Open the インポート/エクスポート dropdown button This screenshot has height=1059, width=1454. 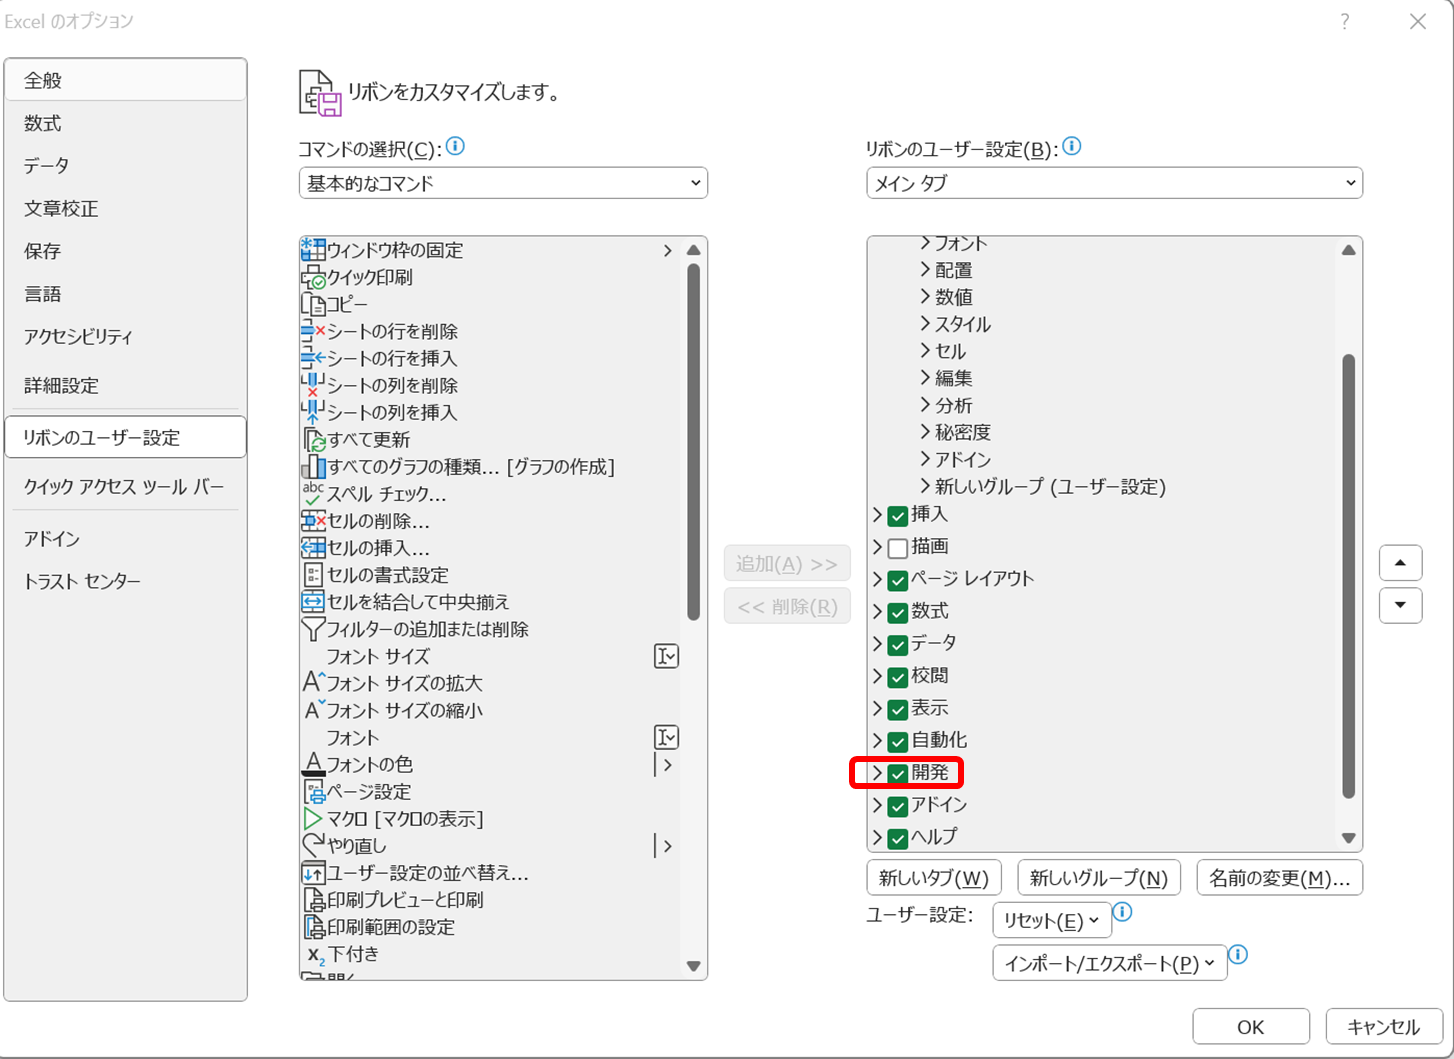click(x=1109, y=963)
